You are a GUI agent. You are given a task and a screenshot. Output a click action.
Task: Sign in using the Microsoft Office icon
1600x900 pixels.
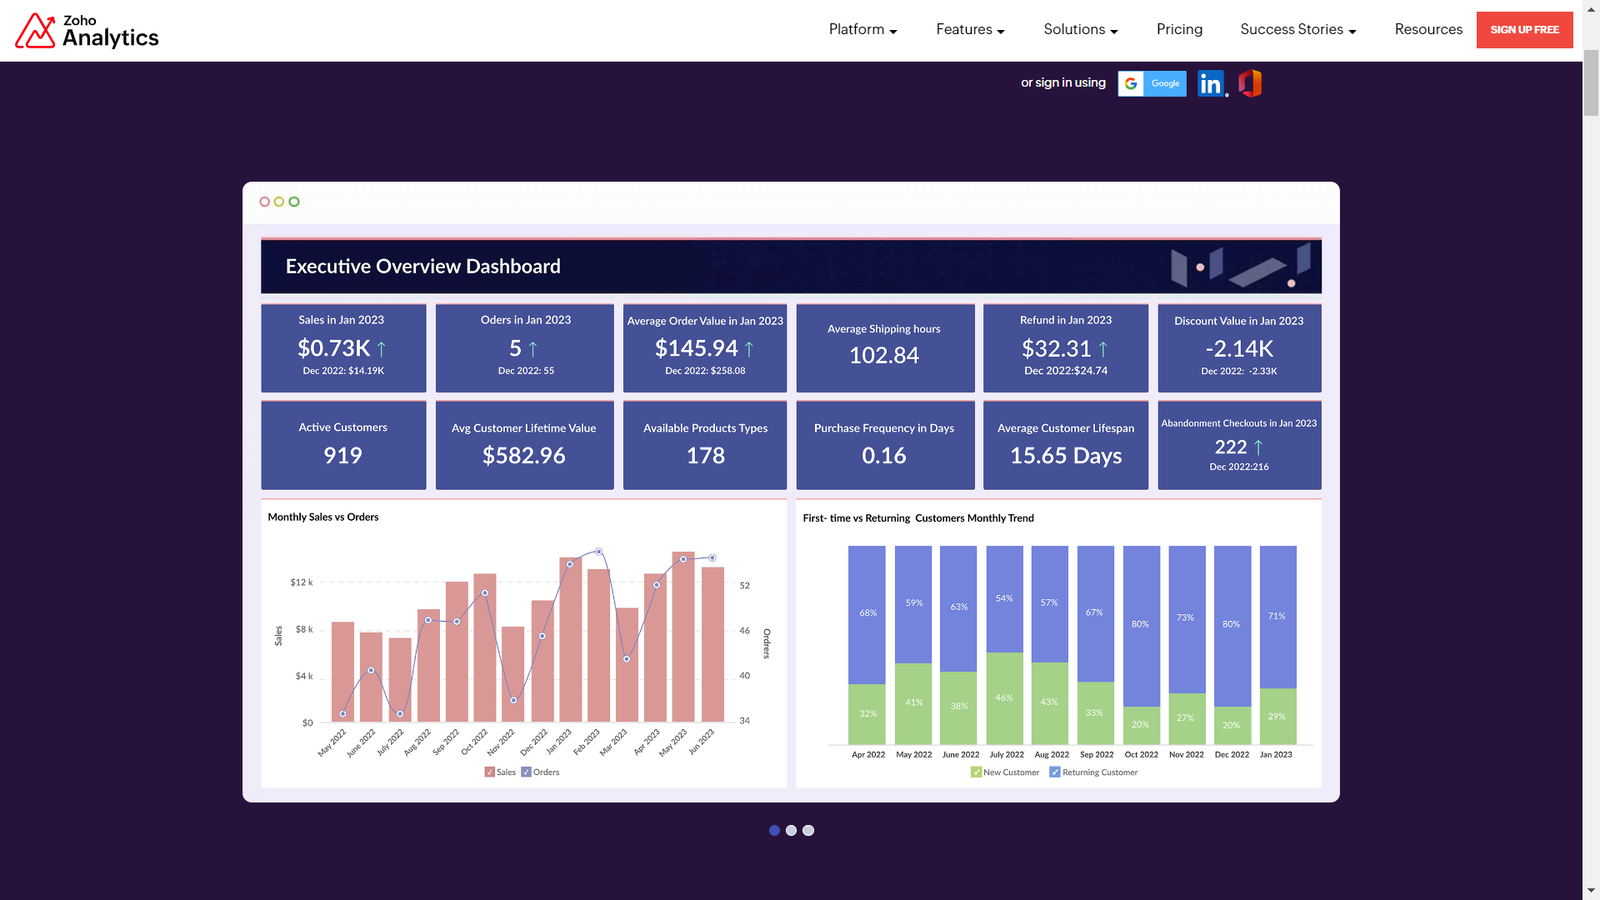click(1250, 84)
